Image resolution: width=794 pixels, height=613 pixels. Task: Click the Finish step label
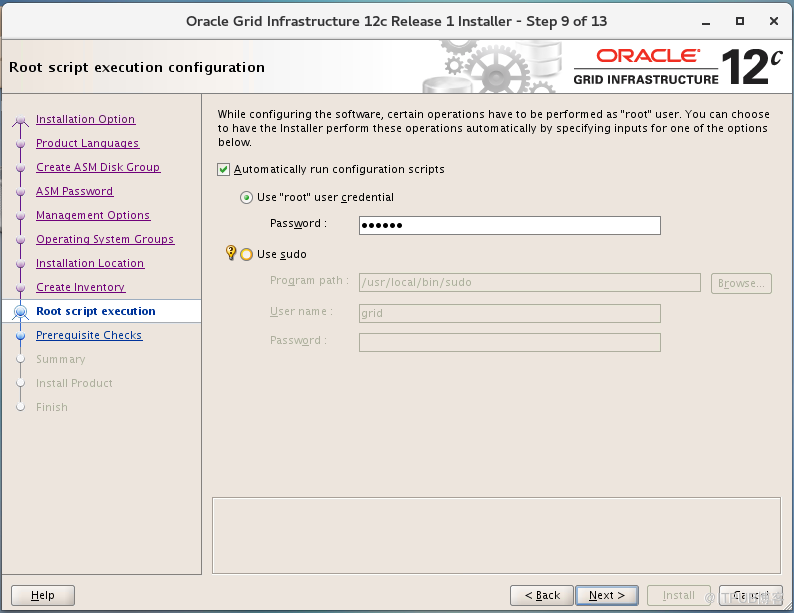[x=52, y=407]
